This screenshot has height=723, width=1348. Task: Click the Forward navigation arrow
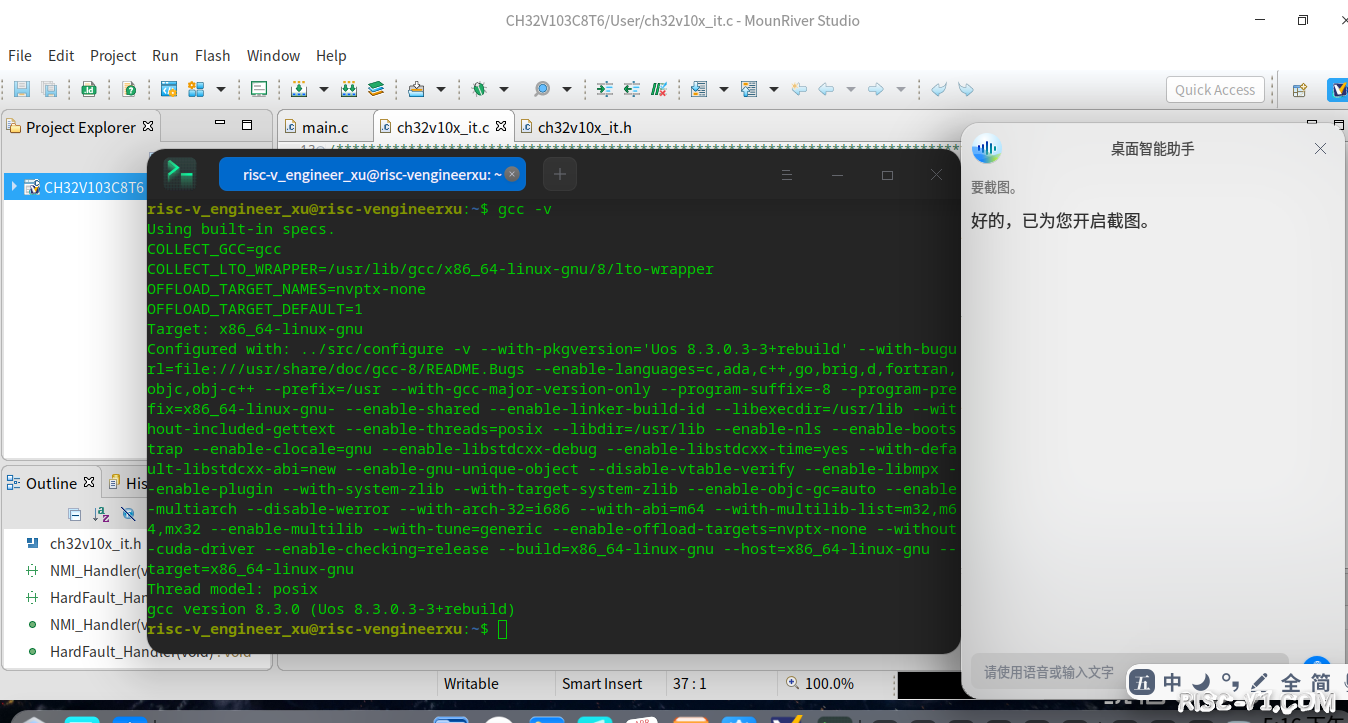(x=876, y=89)
